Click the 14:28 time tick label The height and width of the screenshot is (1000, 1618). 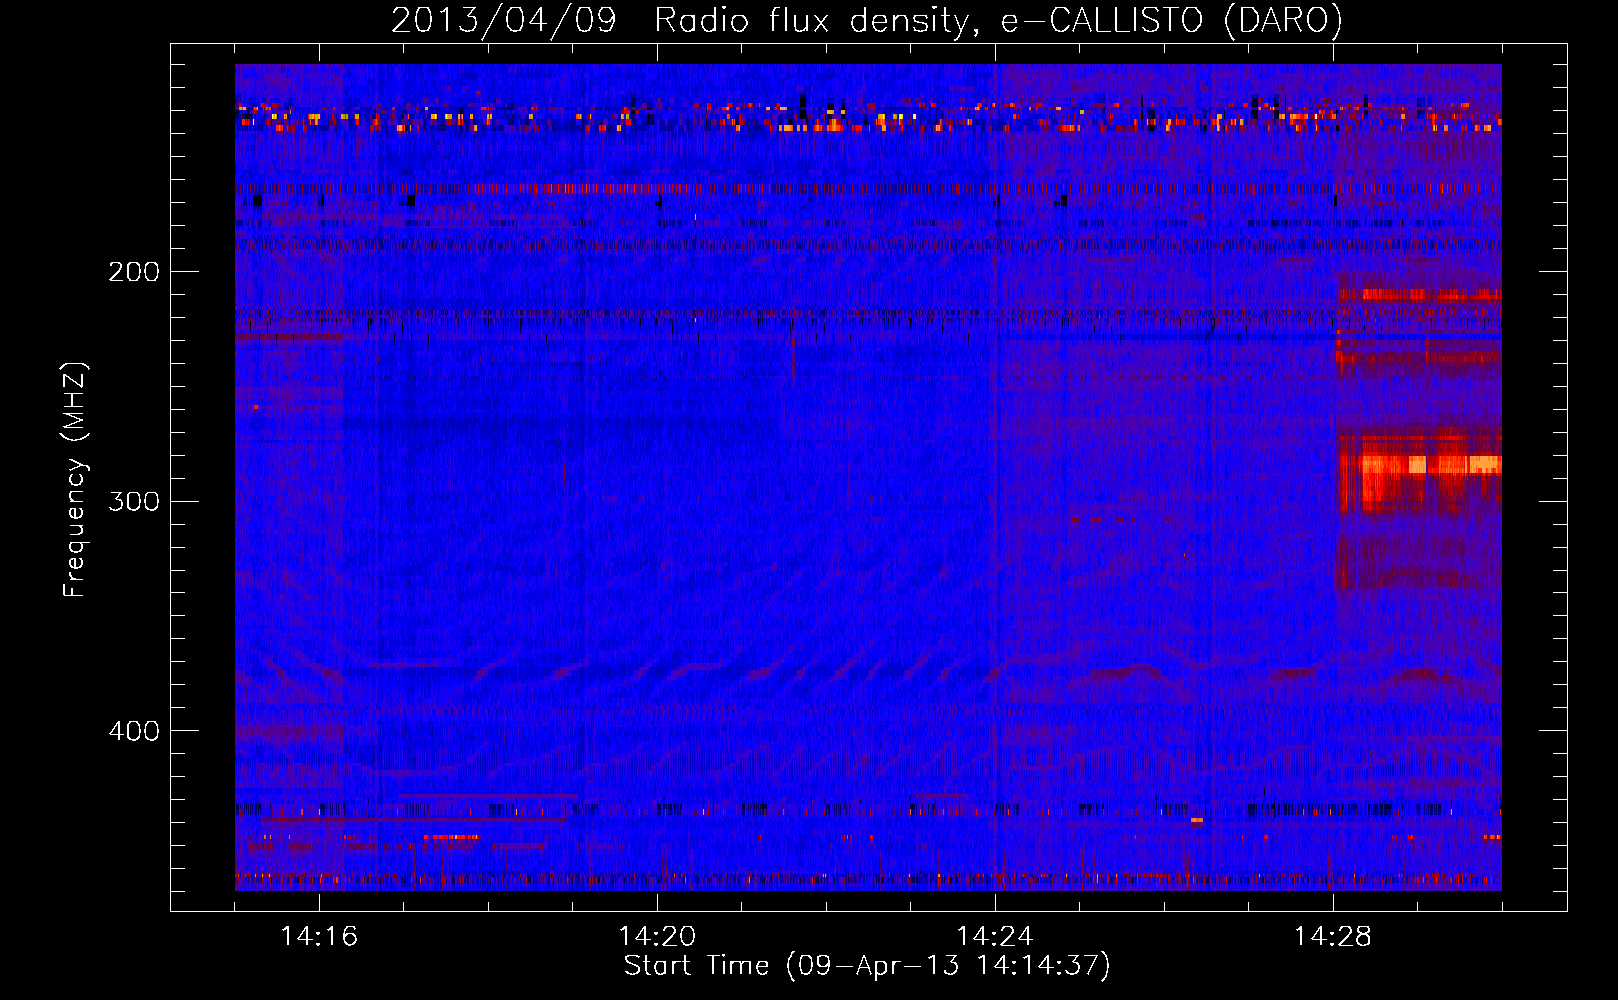point(1333,936)
